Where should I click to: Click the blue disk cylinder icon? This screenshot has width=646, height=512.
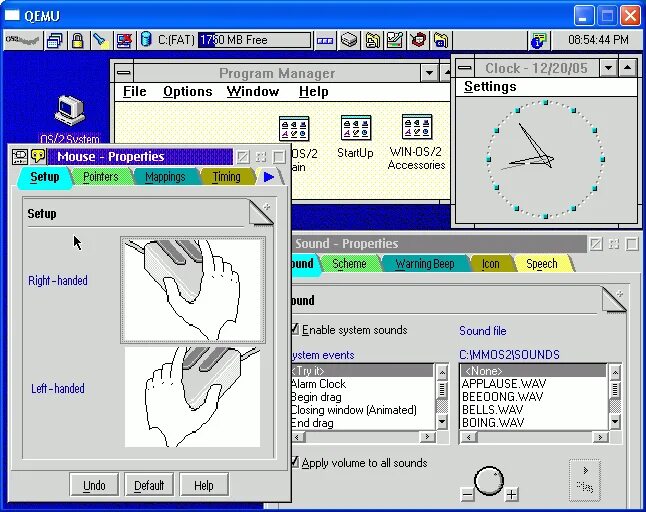point(146,40)
